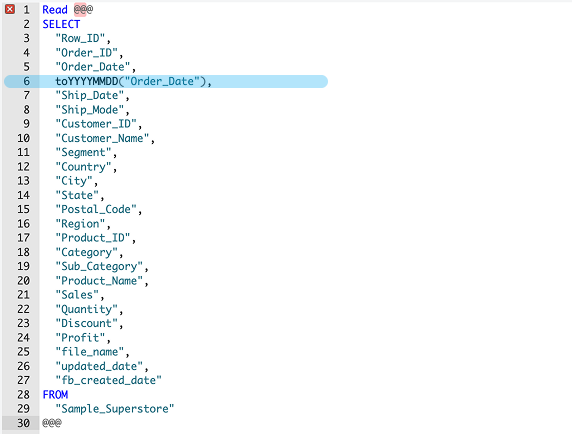Click the "Postal_Code" column text
This screenshot has width=572, height=434.
[x=96, y=209]
